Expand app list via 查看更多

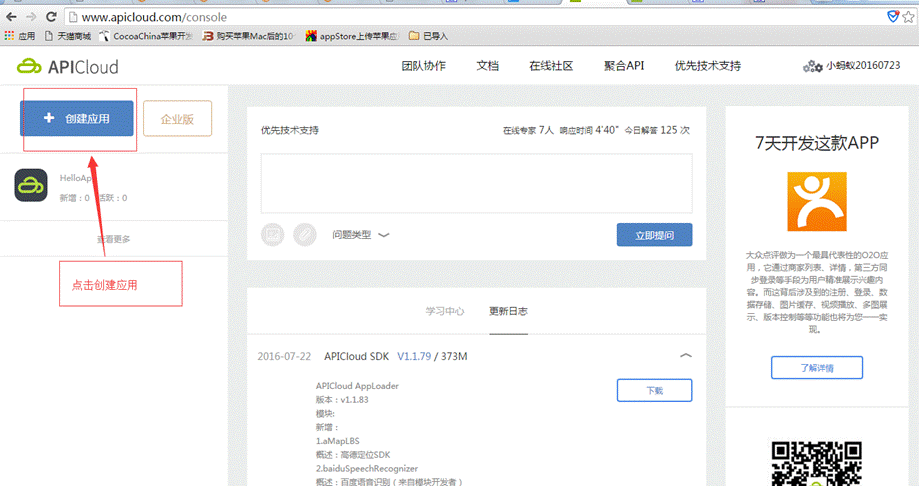[113, 239]
